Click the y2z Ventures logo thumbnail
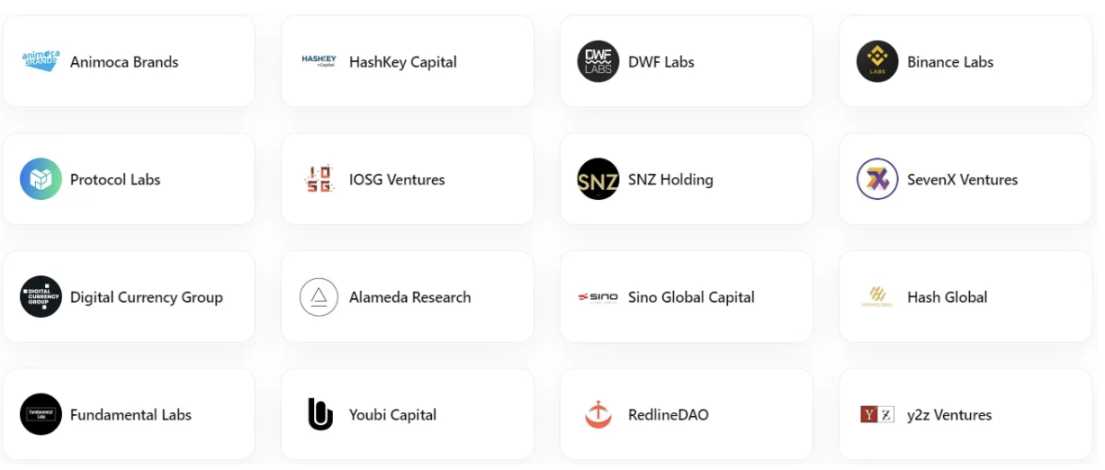The width and height of the screenshot is (1105, 470). 877,414
